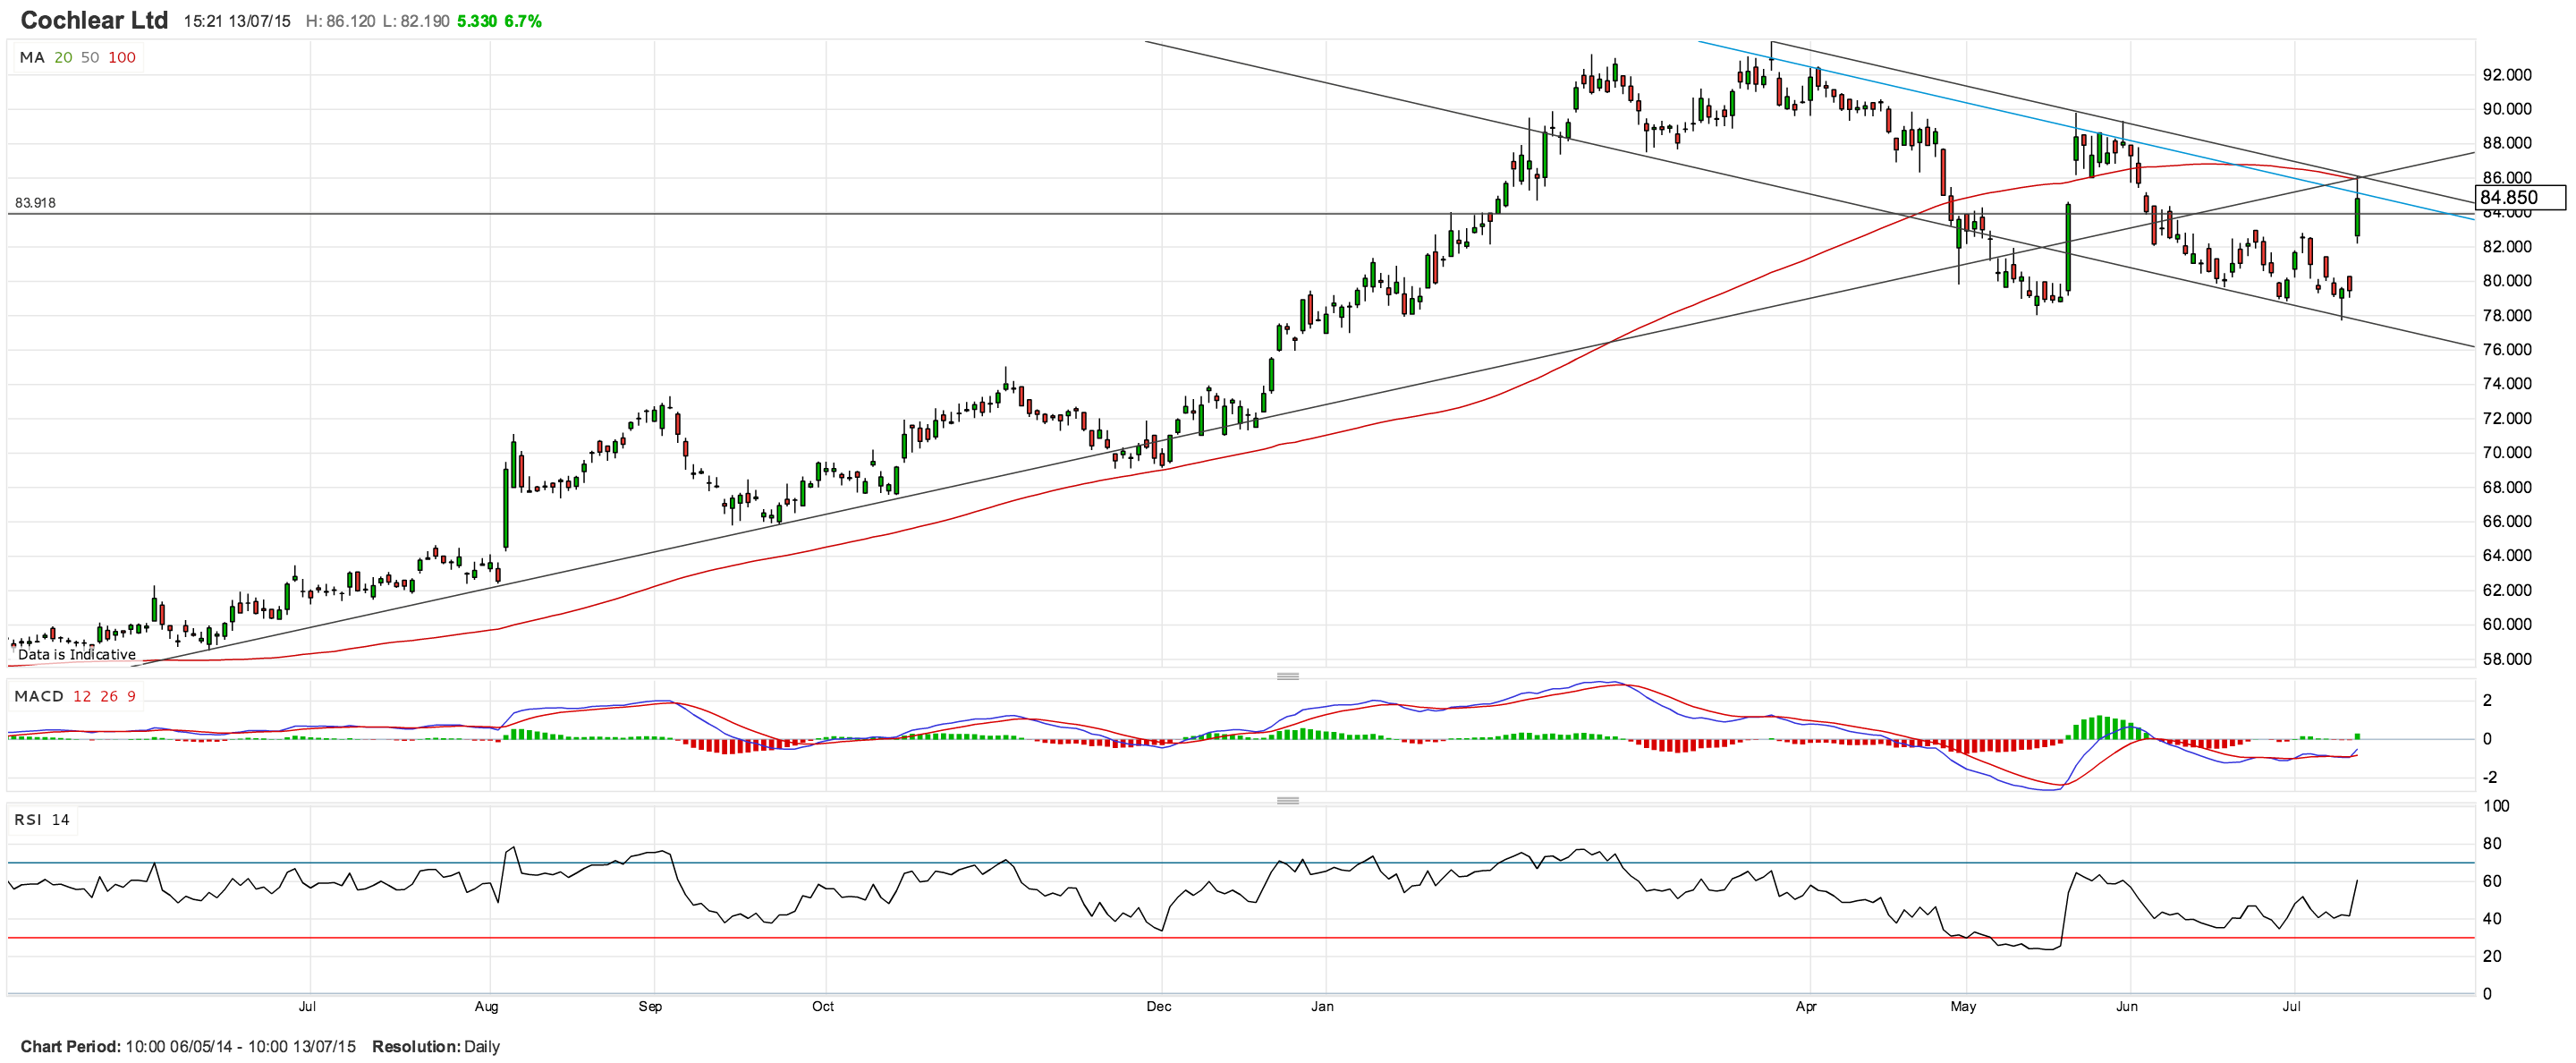2576x1063 pixels.
Task: Click the 6.7% percentage change
Action: (523, 21)
